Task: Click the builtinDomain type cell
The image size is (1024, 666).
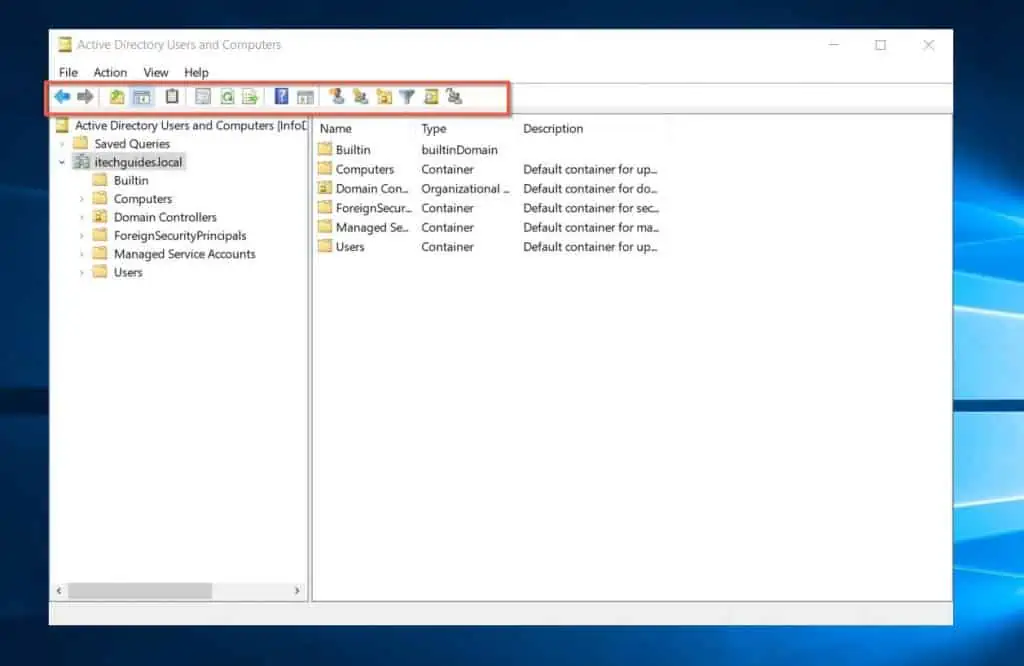Action: tap(459, 150)
